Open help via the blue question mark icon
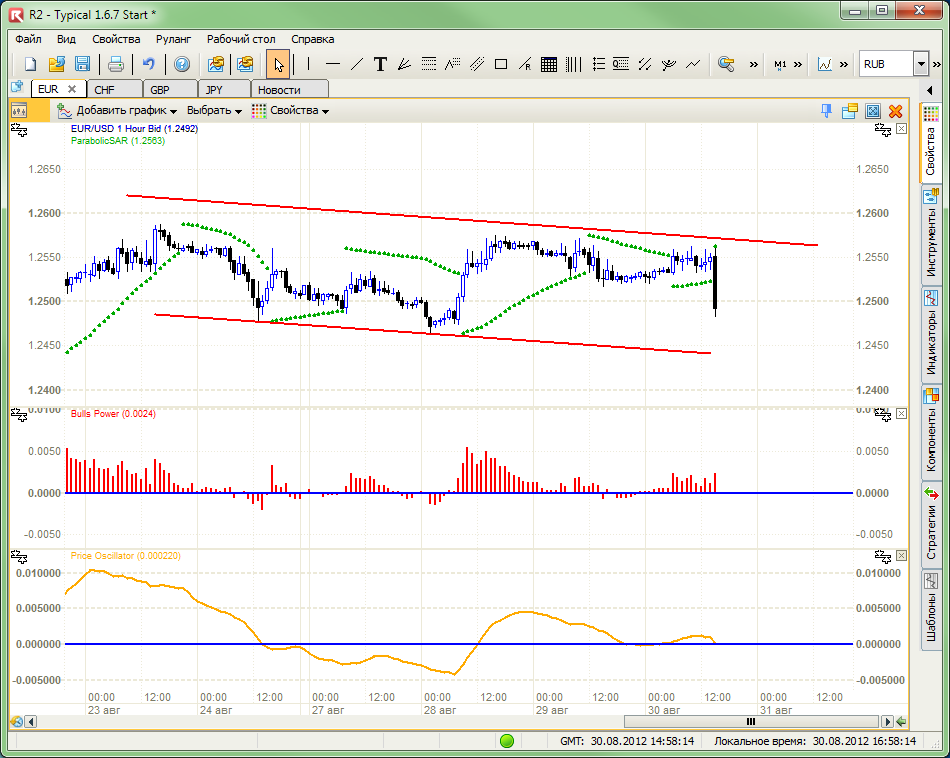 (182, 64)
